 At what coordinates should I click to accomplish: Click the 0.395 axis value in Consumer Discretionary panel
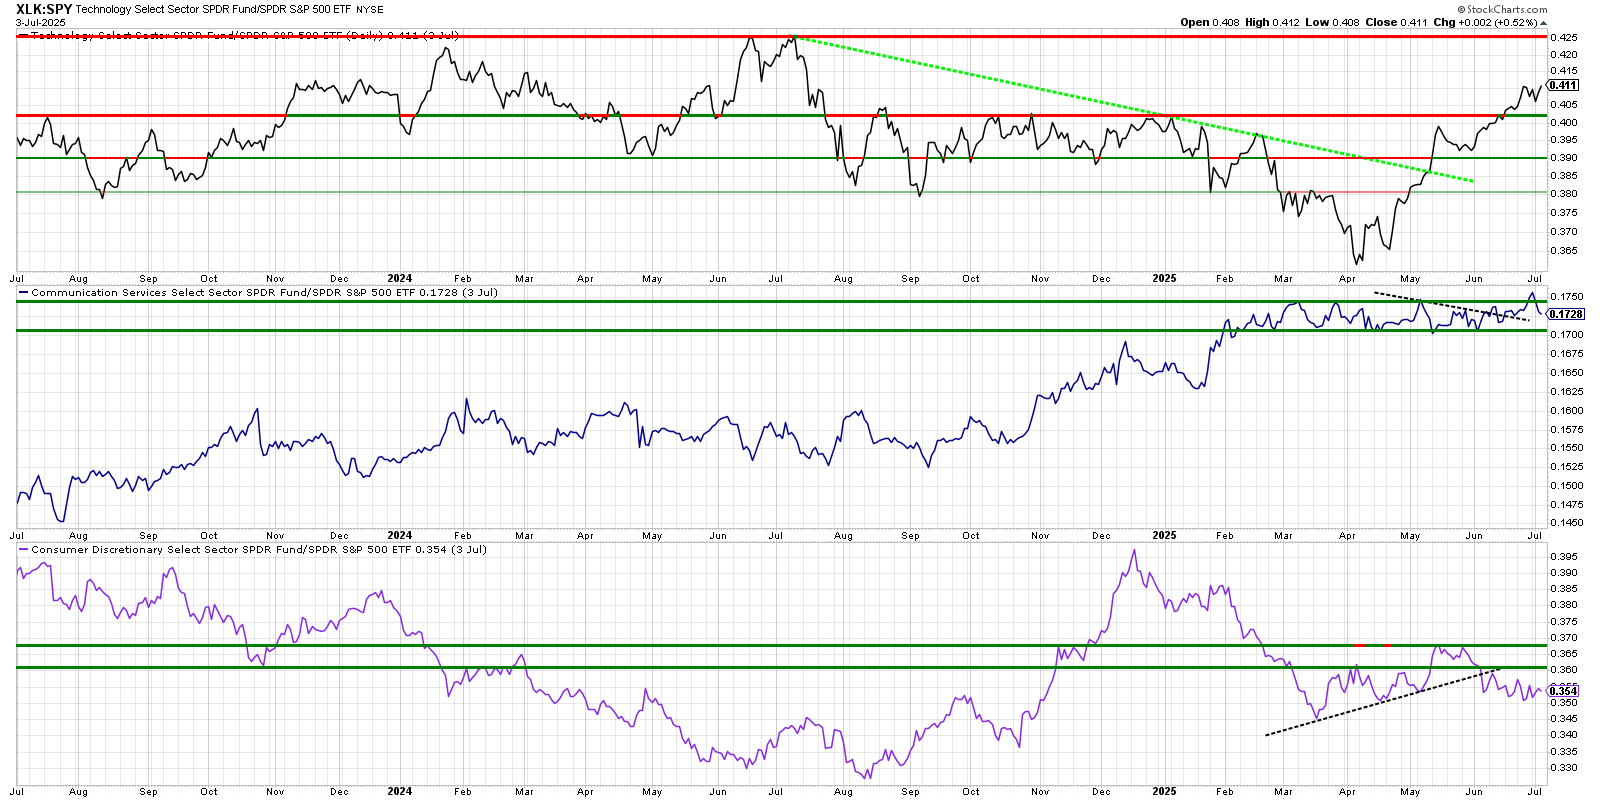pyautogui.click(x=1564, y=557)
